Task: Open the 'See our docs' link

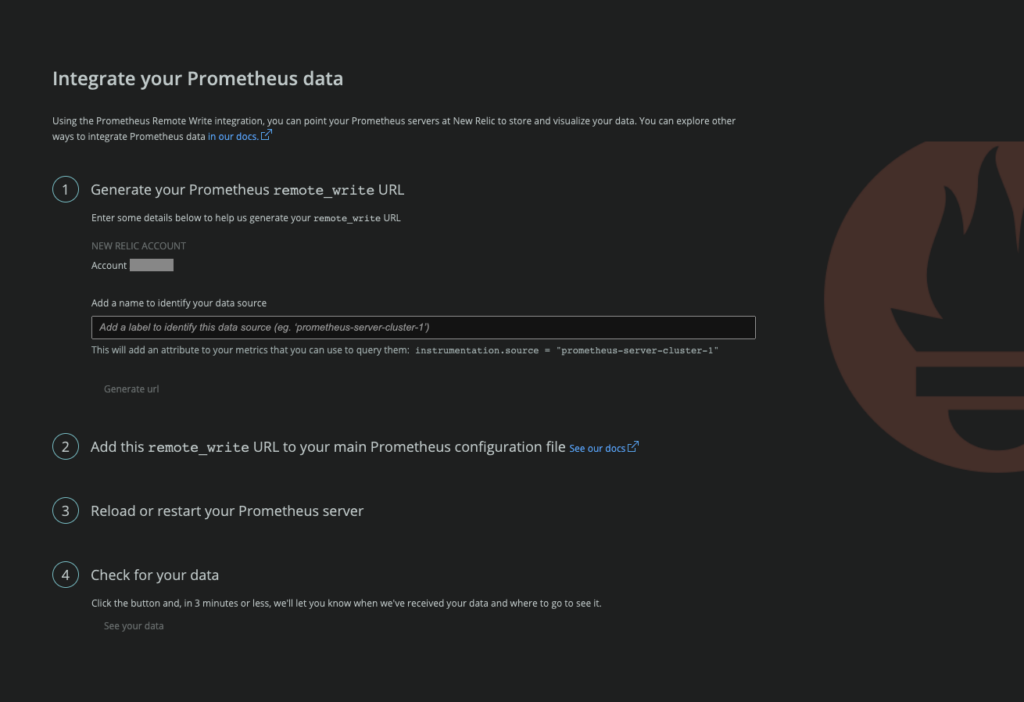Action: click(x=597, y=448)
